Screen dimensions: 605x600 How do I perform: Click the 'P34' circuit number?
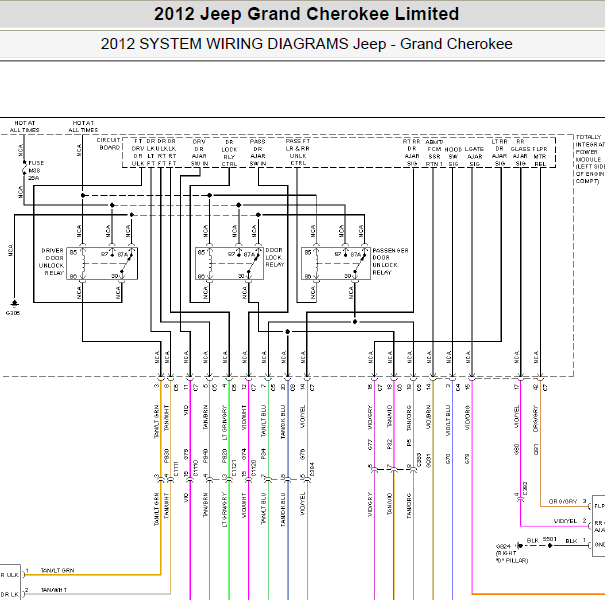point(264,454)
